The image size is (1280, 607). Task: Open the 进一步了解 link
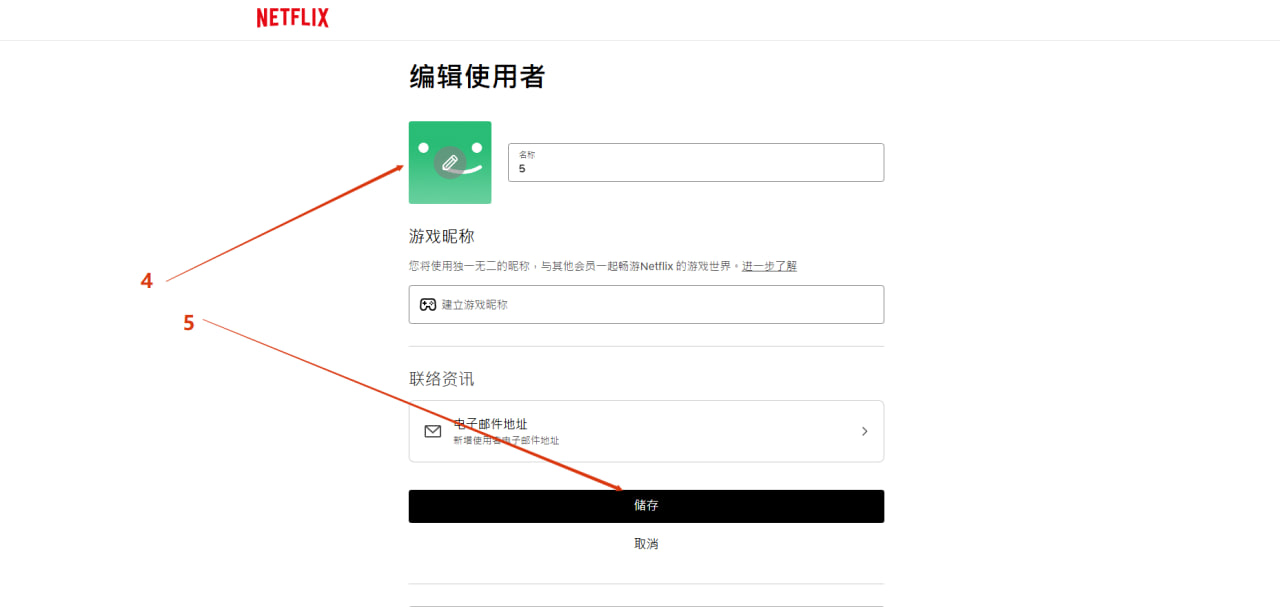coord(769,266)
